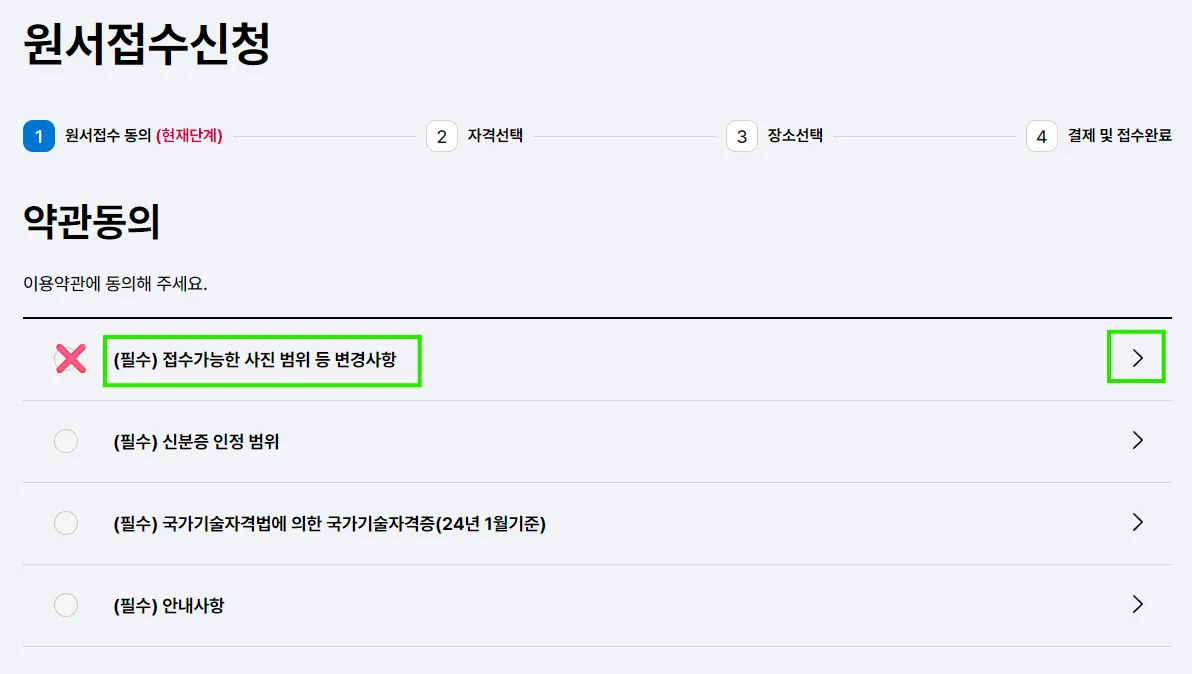The height and width of the screenshot is (674, 1192).
Task: Check the red X-marked photo range agreement circle
Action: [69, 359]
